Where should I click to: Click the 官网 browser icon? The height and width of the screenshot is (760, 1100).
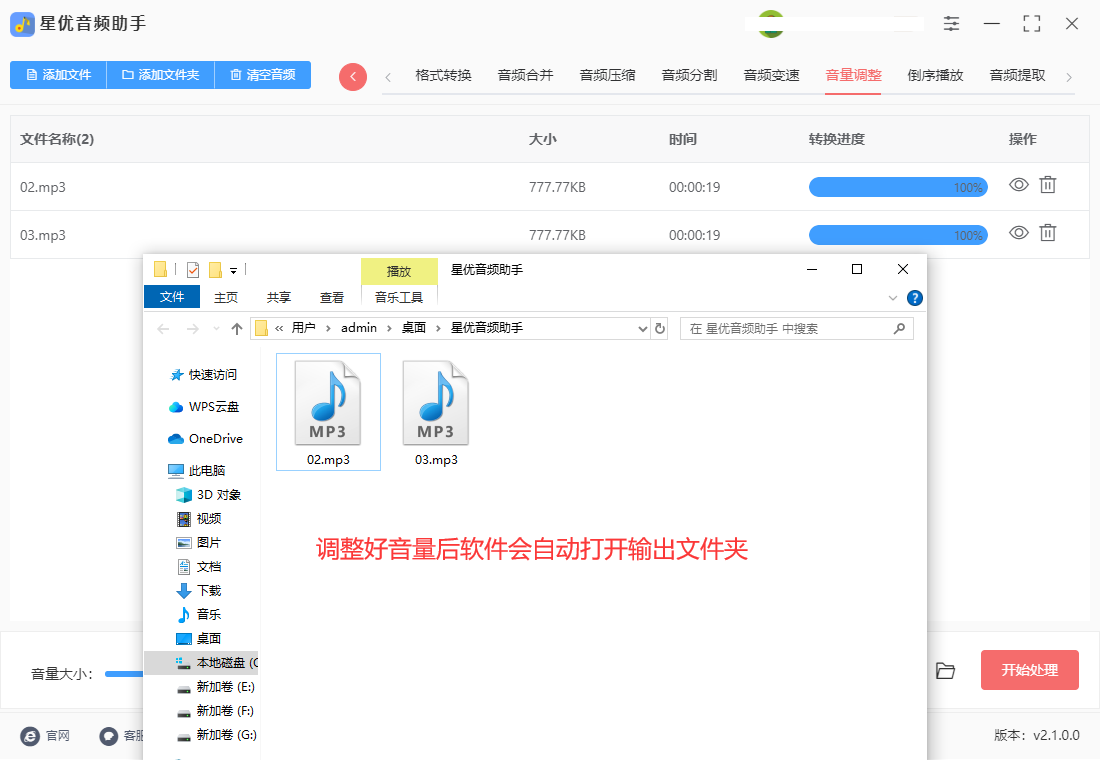(x=30, y=735)
